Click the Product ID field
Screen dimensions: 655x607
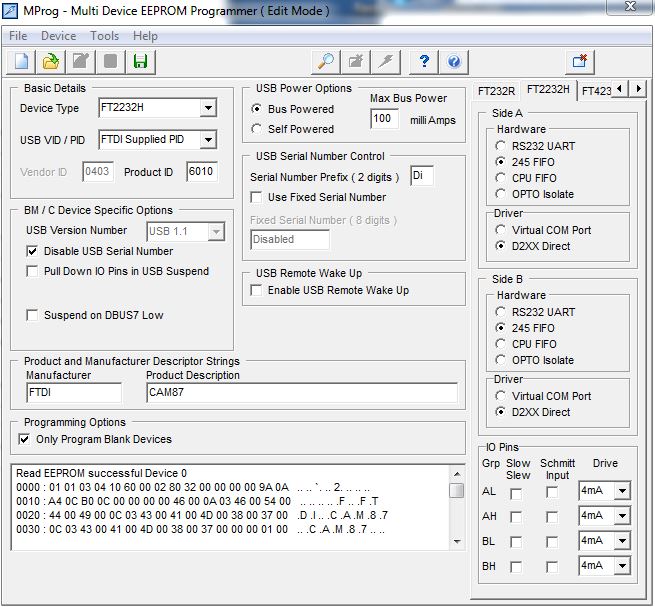click(x=202, y=172)
